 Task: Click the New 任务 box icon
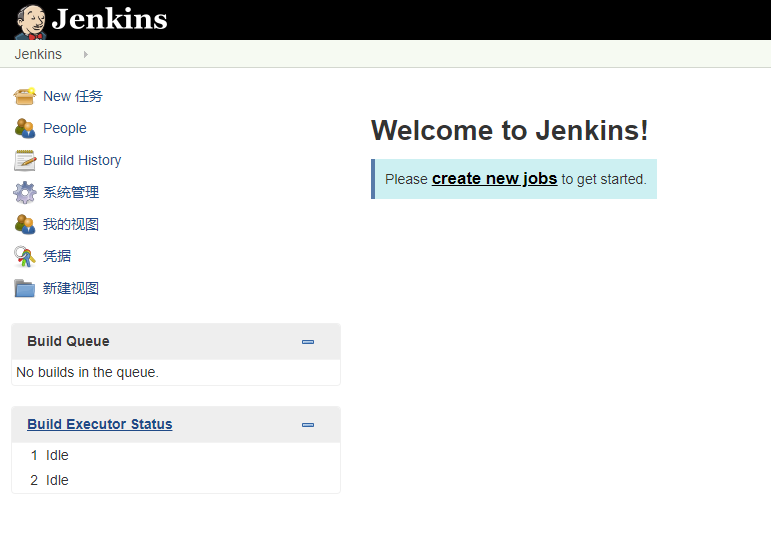pyautogui.click(x=25, y=96)
